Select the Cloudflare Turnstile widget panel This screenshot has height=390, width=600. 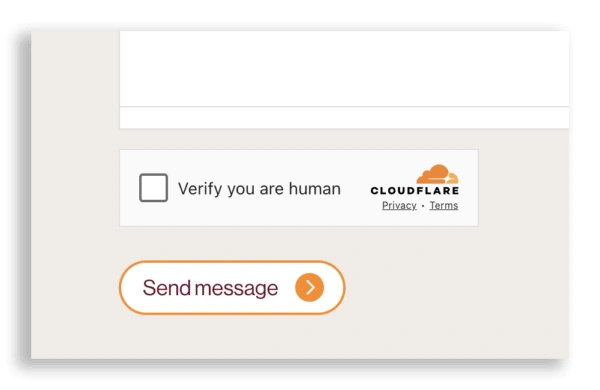[x=299, y=188]
